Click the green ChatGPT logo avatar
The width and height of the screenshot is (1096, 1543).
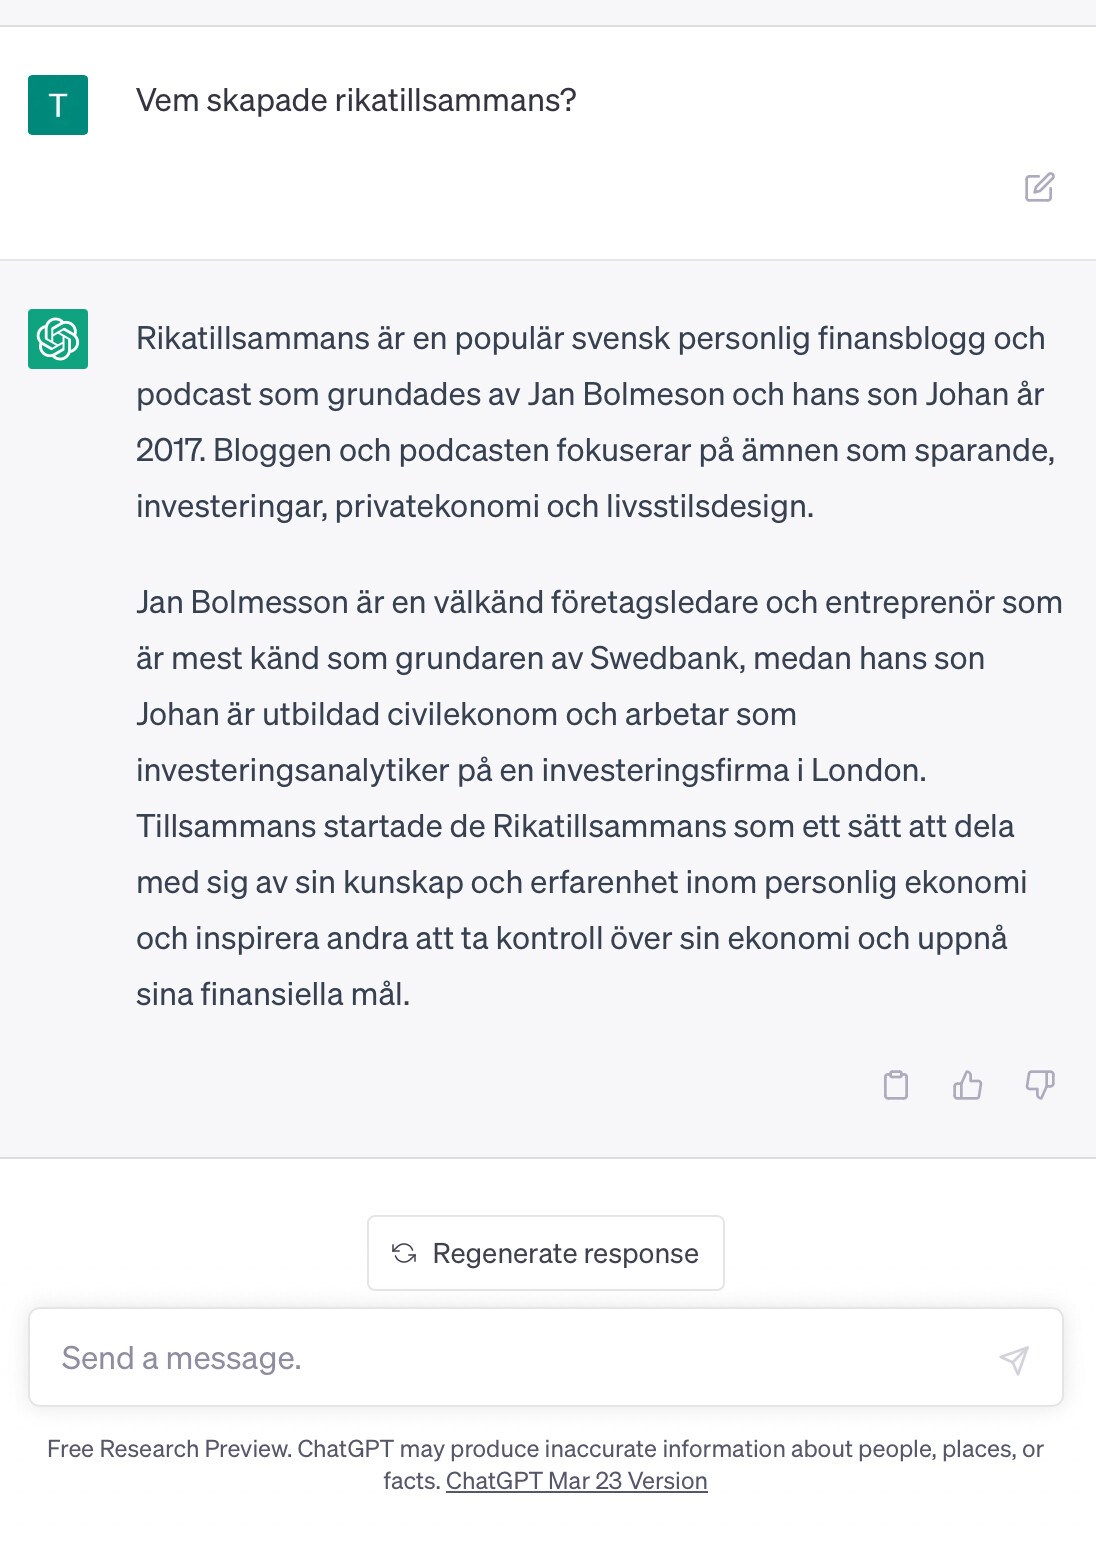tap(58, 339)
